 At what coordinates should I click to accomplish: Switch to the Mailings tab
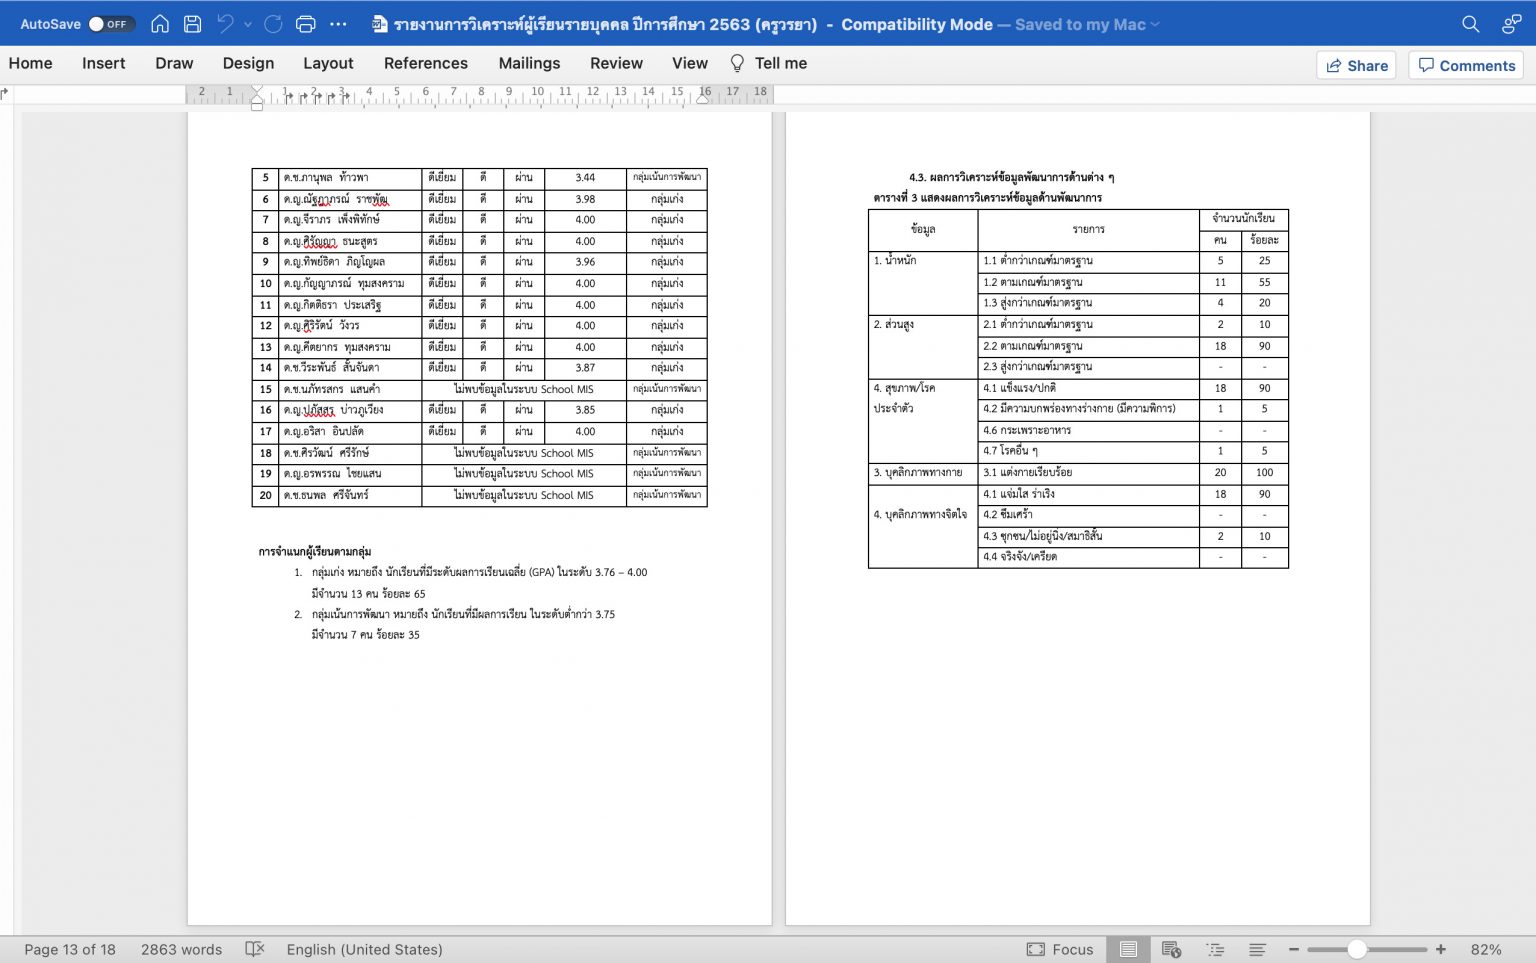click(x=529, y=63)
